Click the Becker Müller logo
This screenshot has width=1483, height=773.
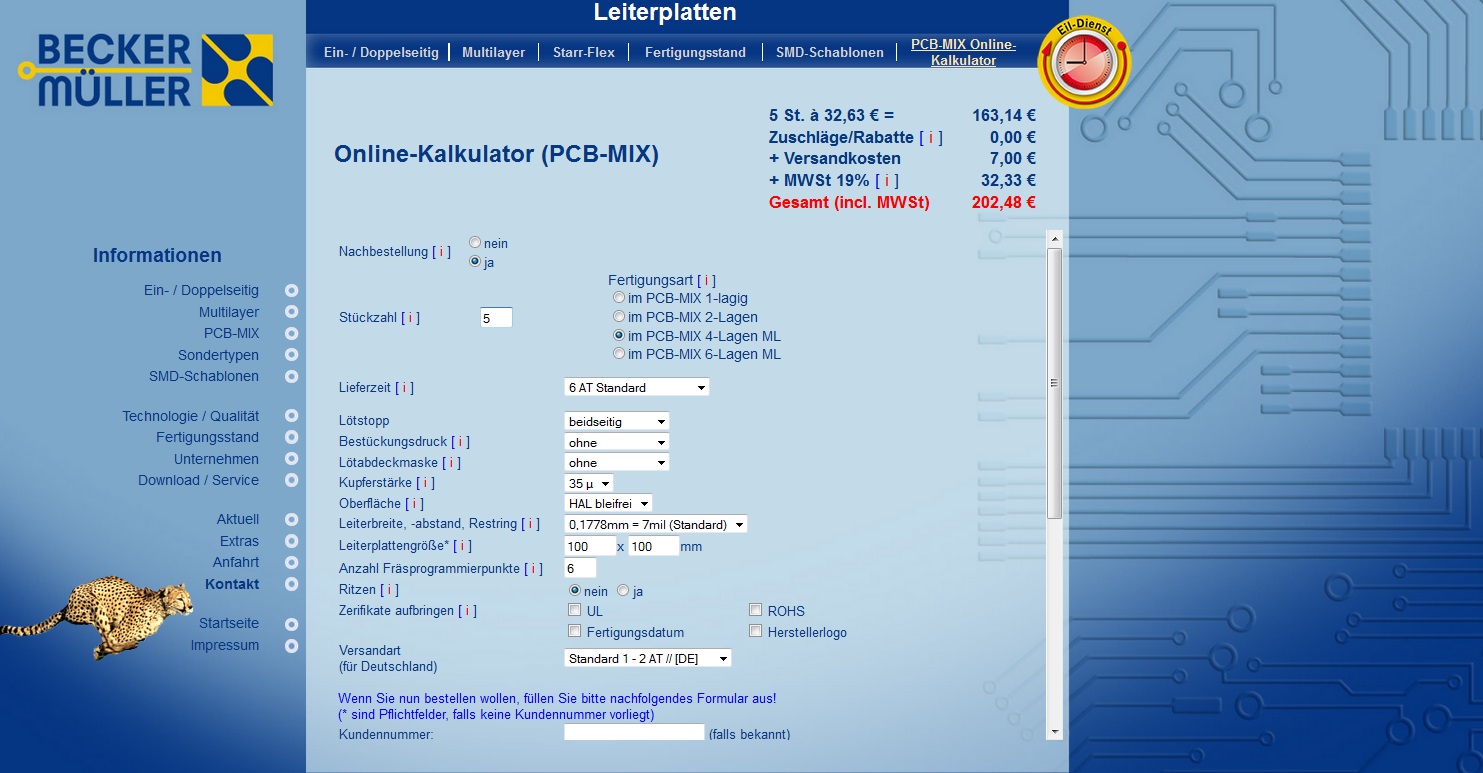[x=146, y=70]
